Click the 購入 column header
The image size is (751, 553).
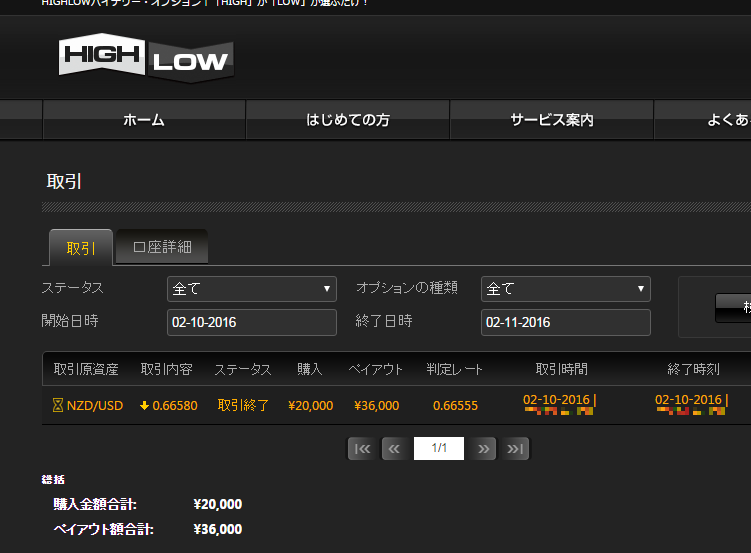click(x=309, y=369)
